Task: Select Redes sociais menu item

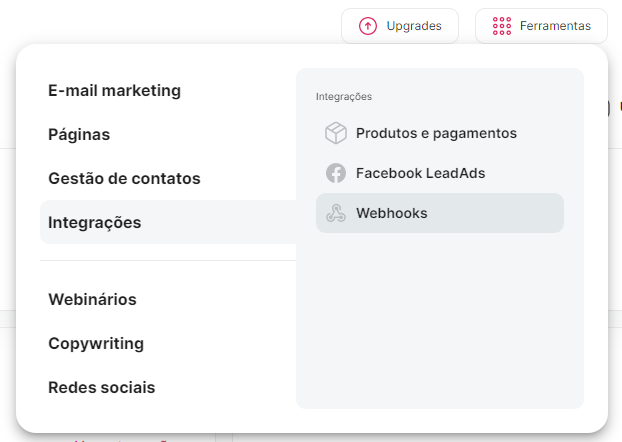Action: (101, 387)
